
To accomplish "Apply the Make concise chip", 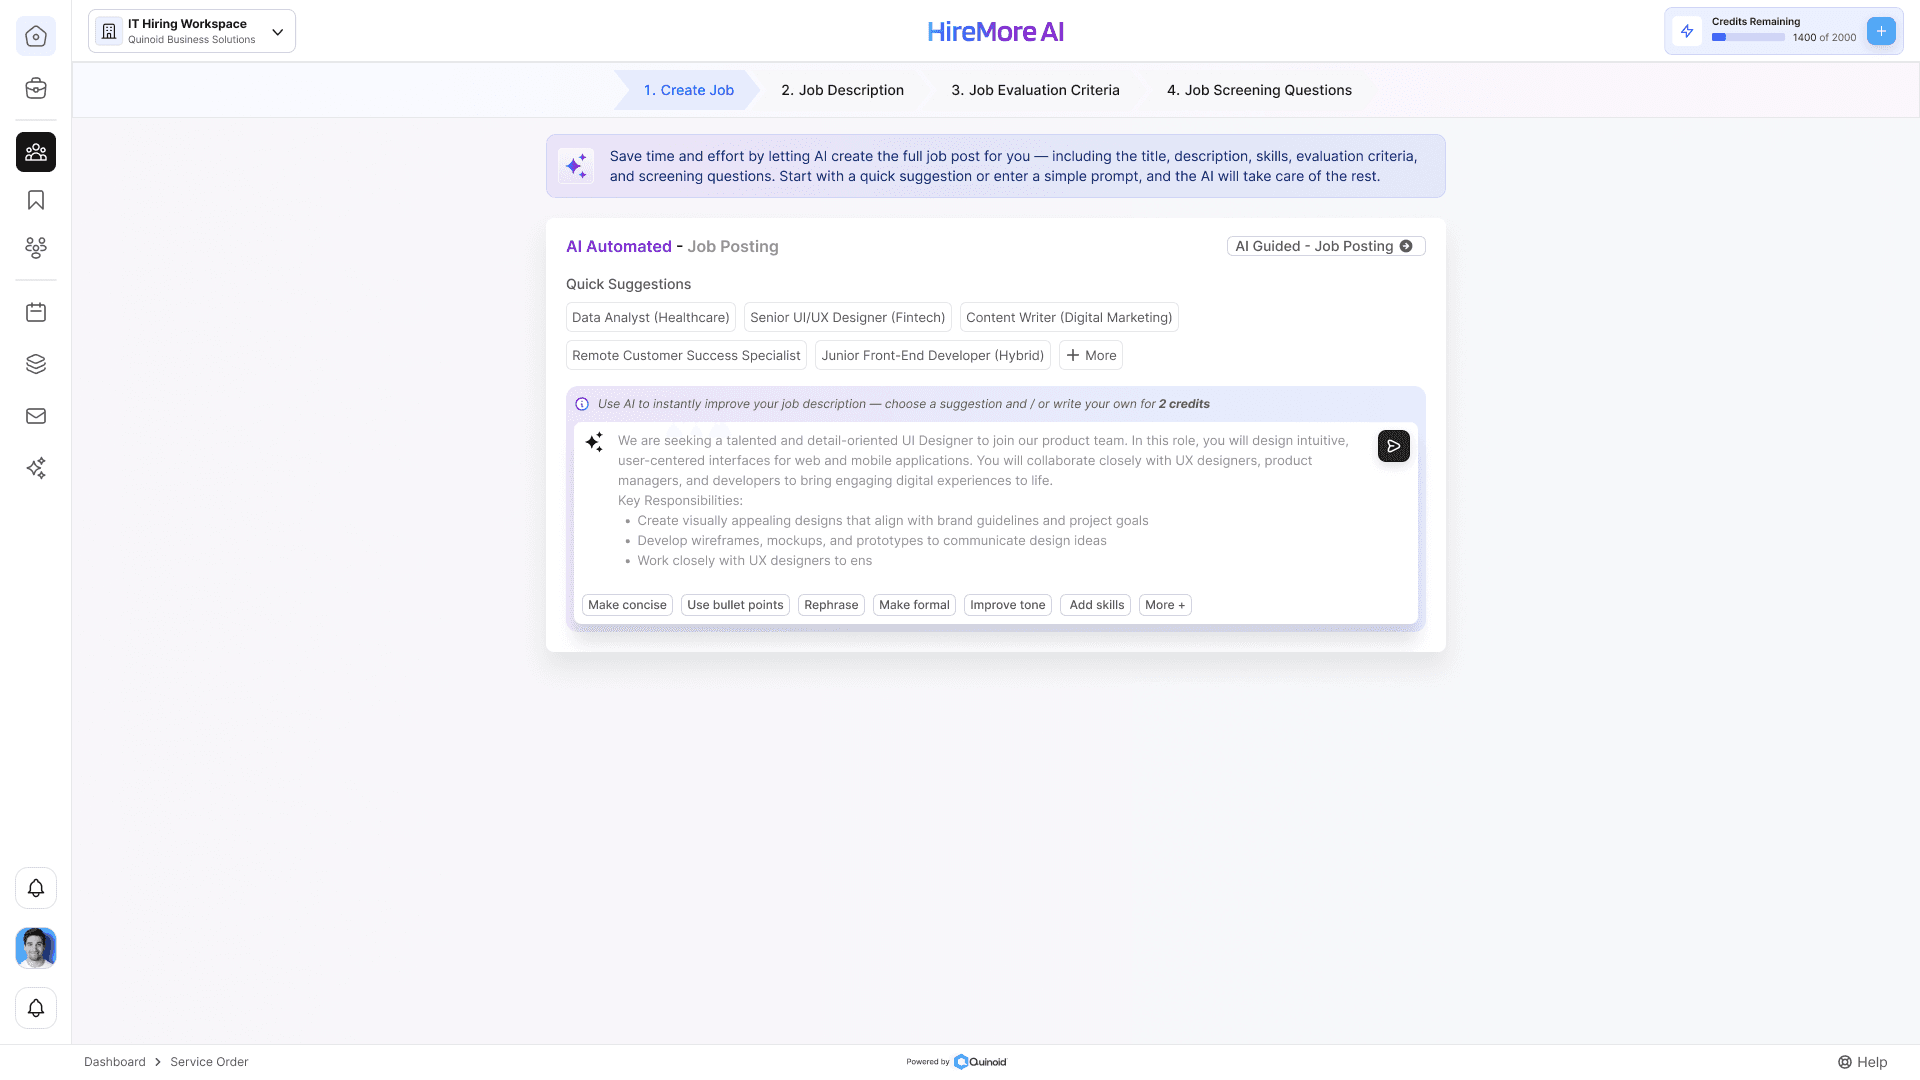I will [x=627, y=605].
